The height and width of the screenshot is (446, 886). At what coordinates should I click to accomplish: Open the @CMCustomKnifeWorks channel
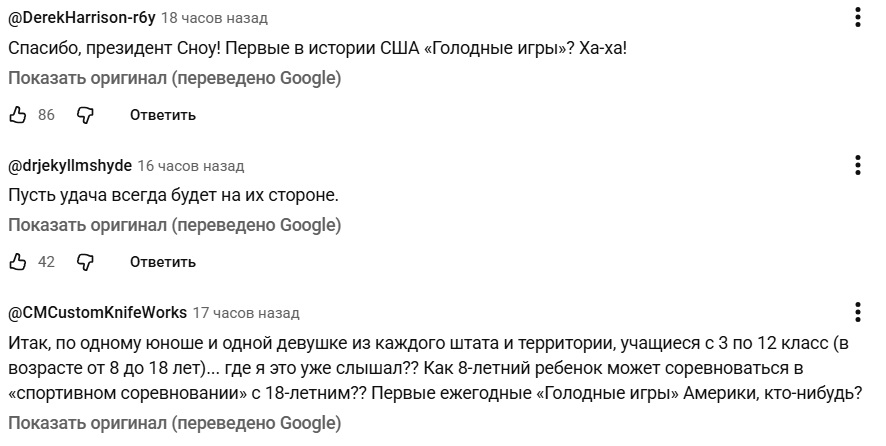click(97, 312)
